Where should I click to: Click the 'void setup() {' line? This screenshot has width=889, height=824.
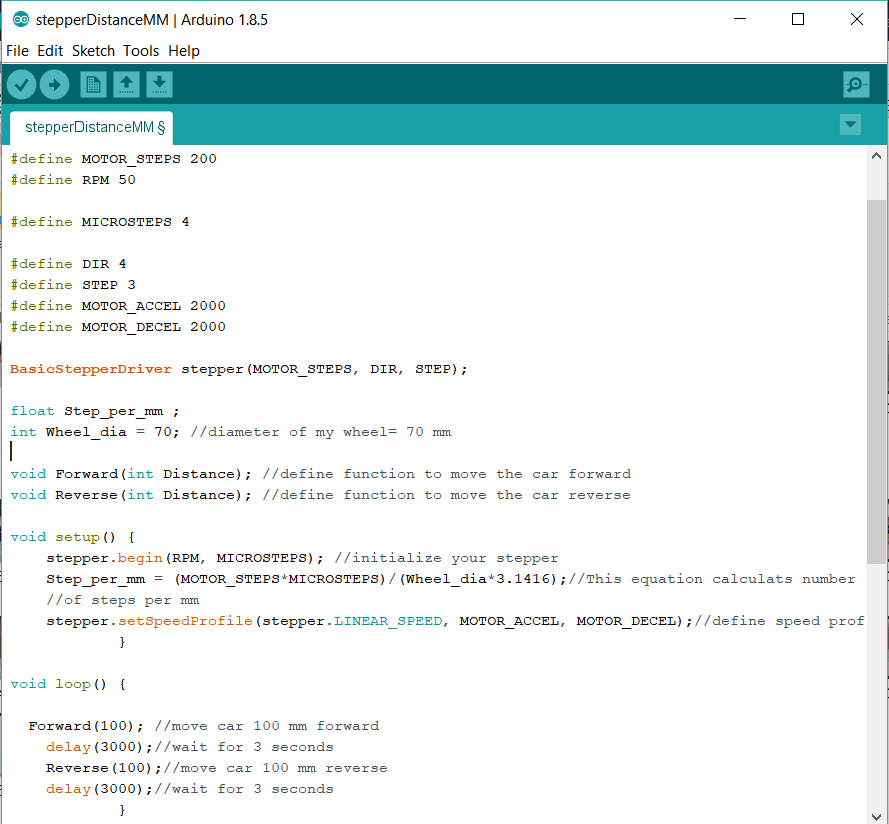(x=73, y=537)
